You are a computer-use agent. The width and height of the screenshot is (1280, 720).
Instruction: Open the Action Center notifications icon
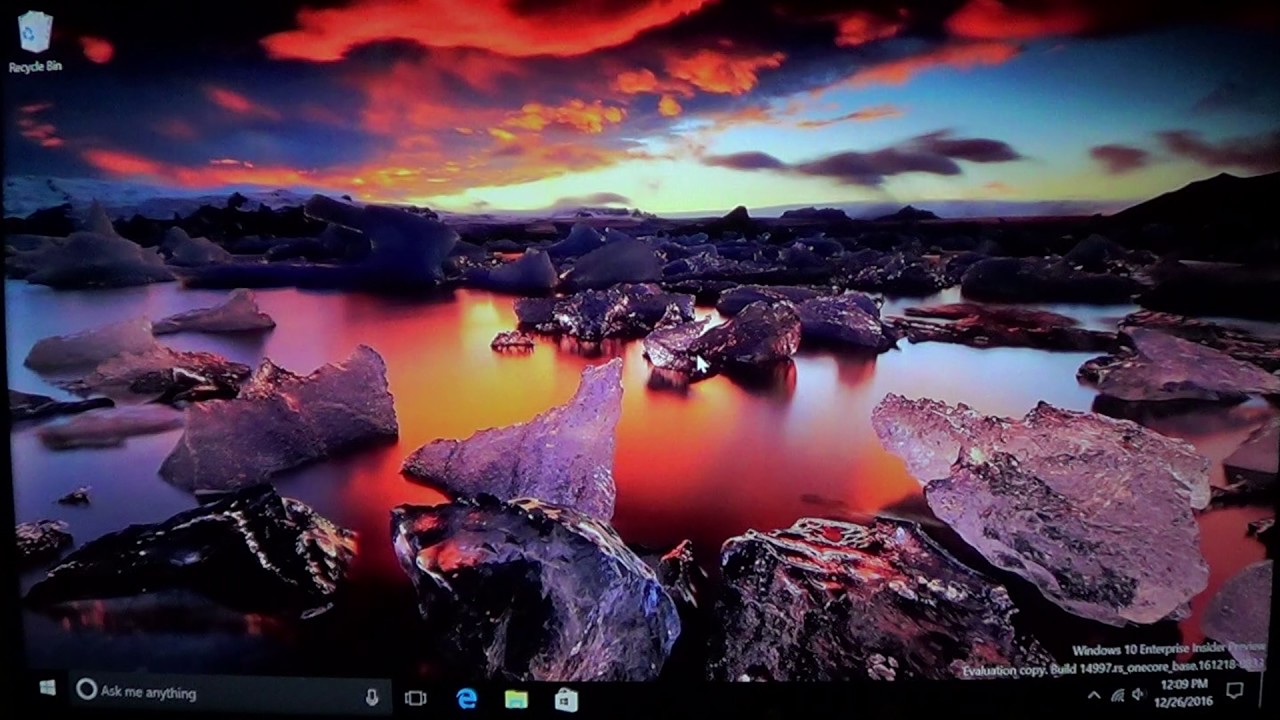tap(1235, 690)
